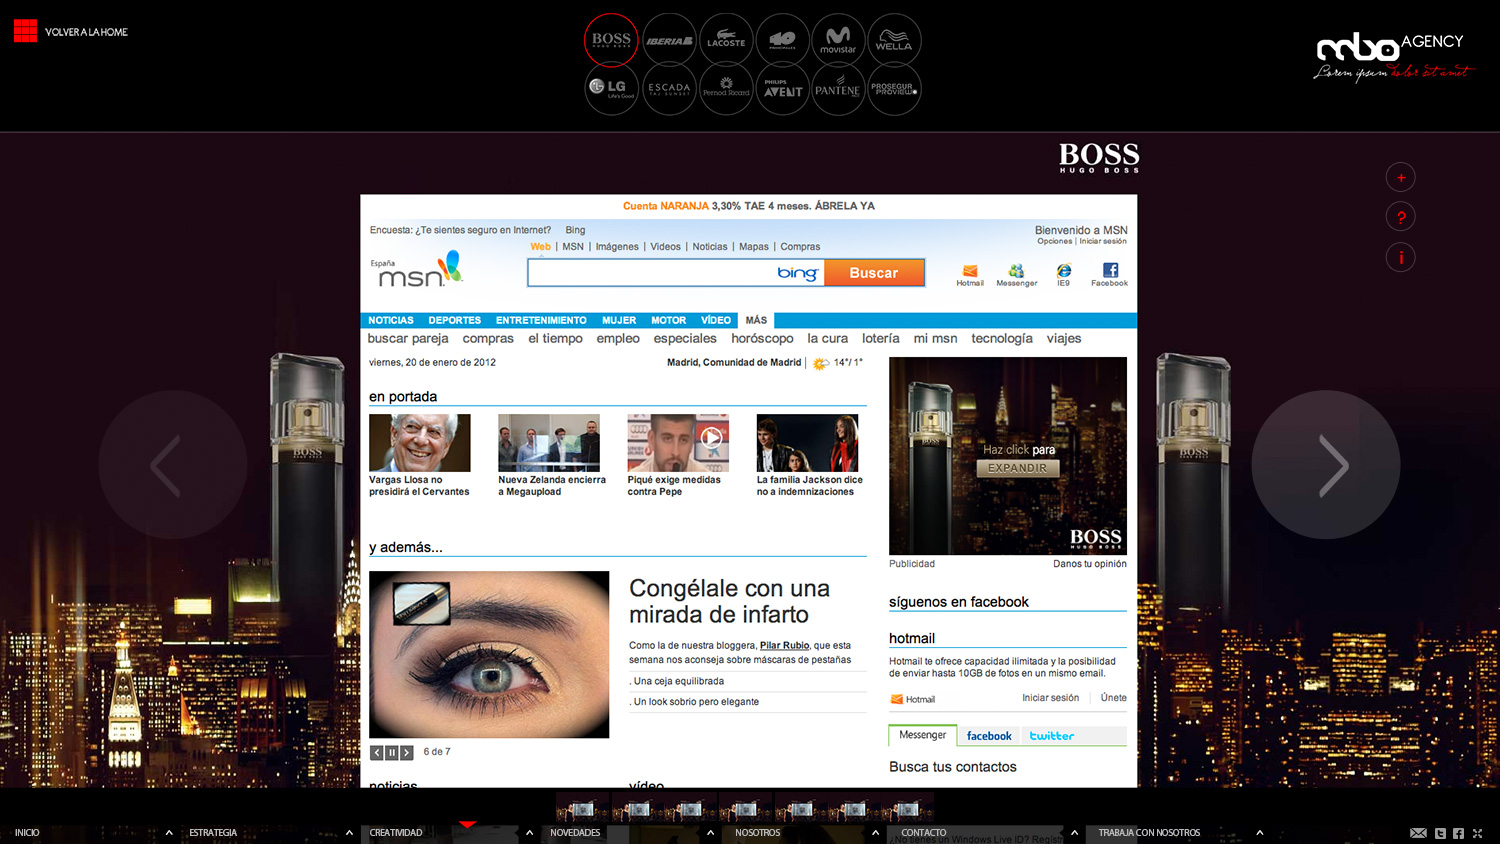
Task: Expand the NOVEDADES menu chevron
Action: coord(710,833)
